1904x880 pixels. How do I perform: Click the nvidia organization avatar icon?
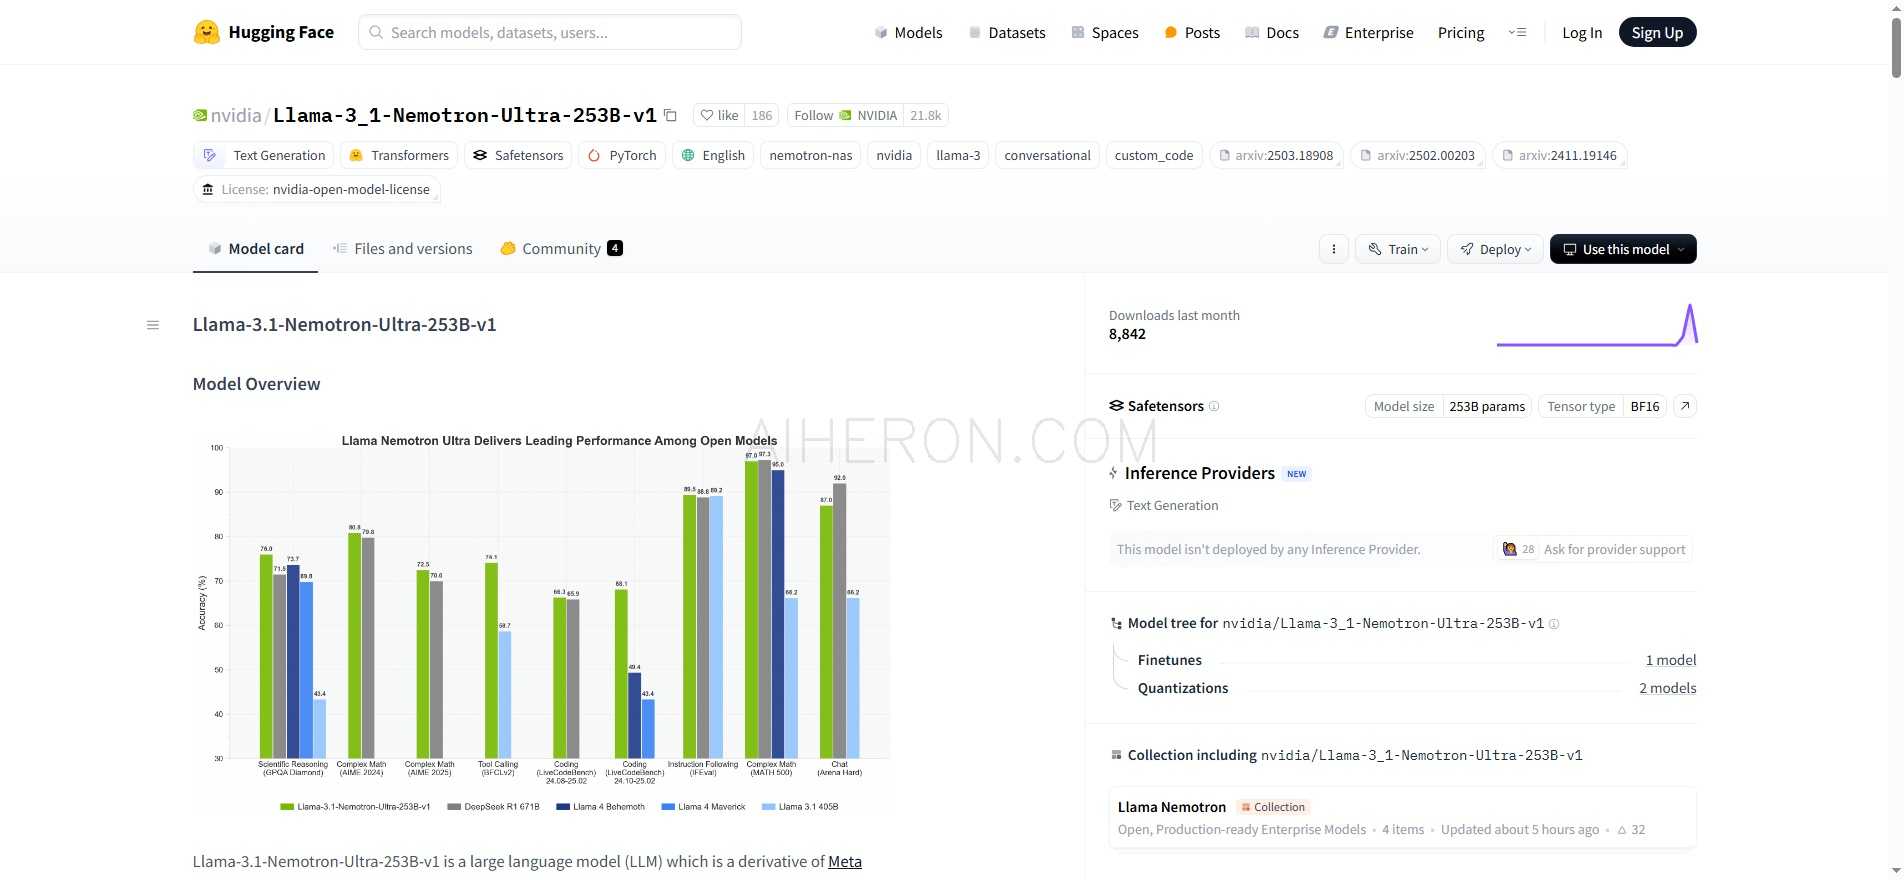200,115
